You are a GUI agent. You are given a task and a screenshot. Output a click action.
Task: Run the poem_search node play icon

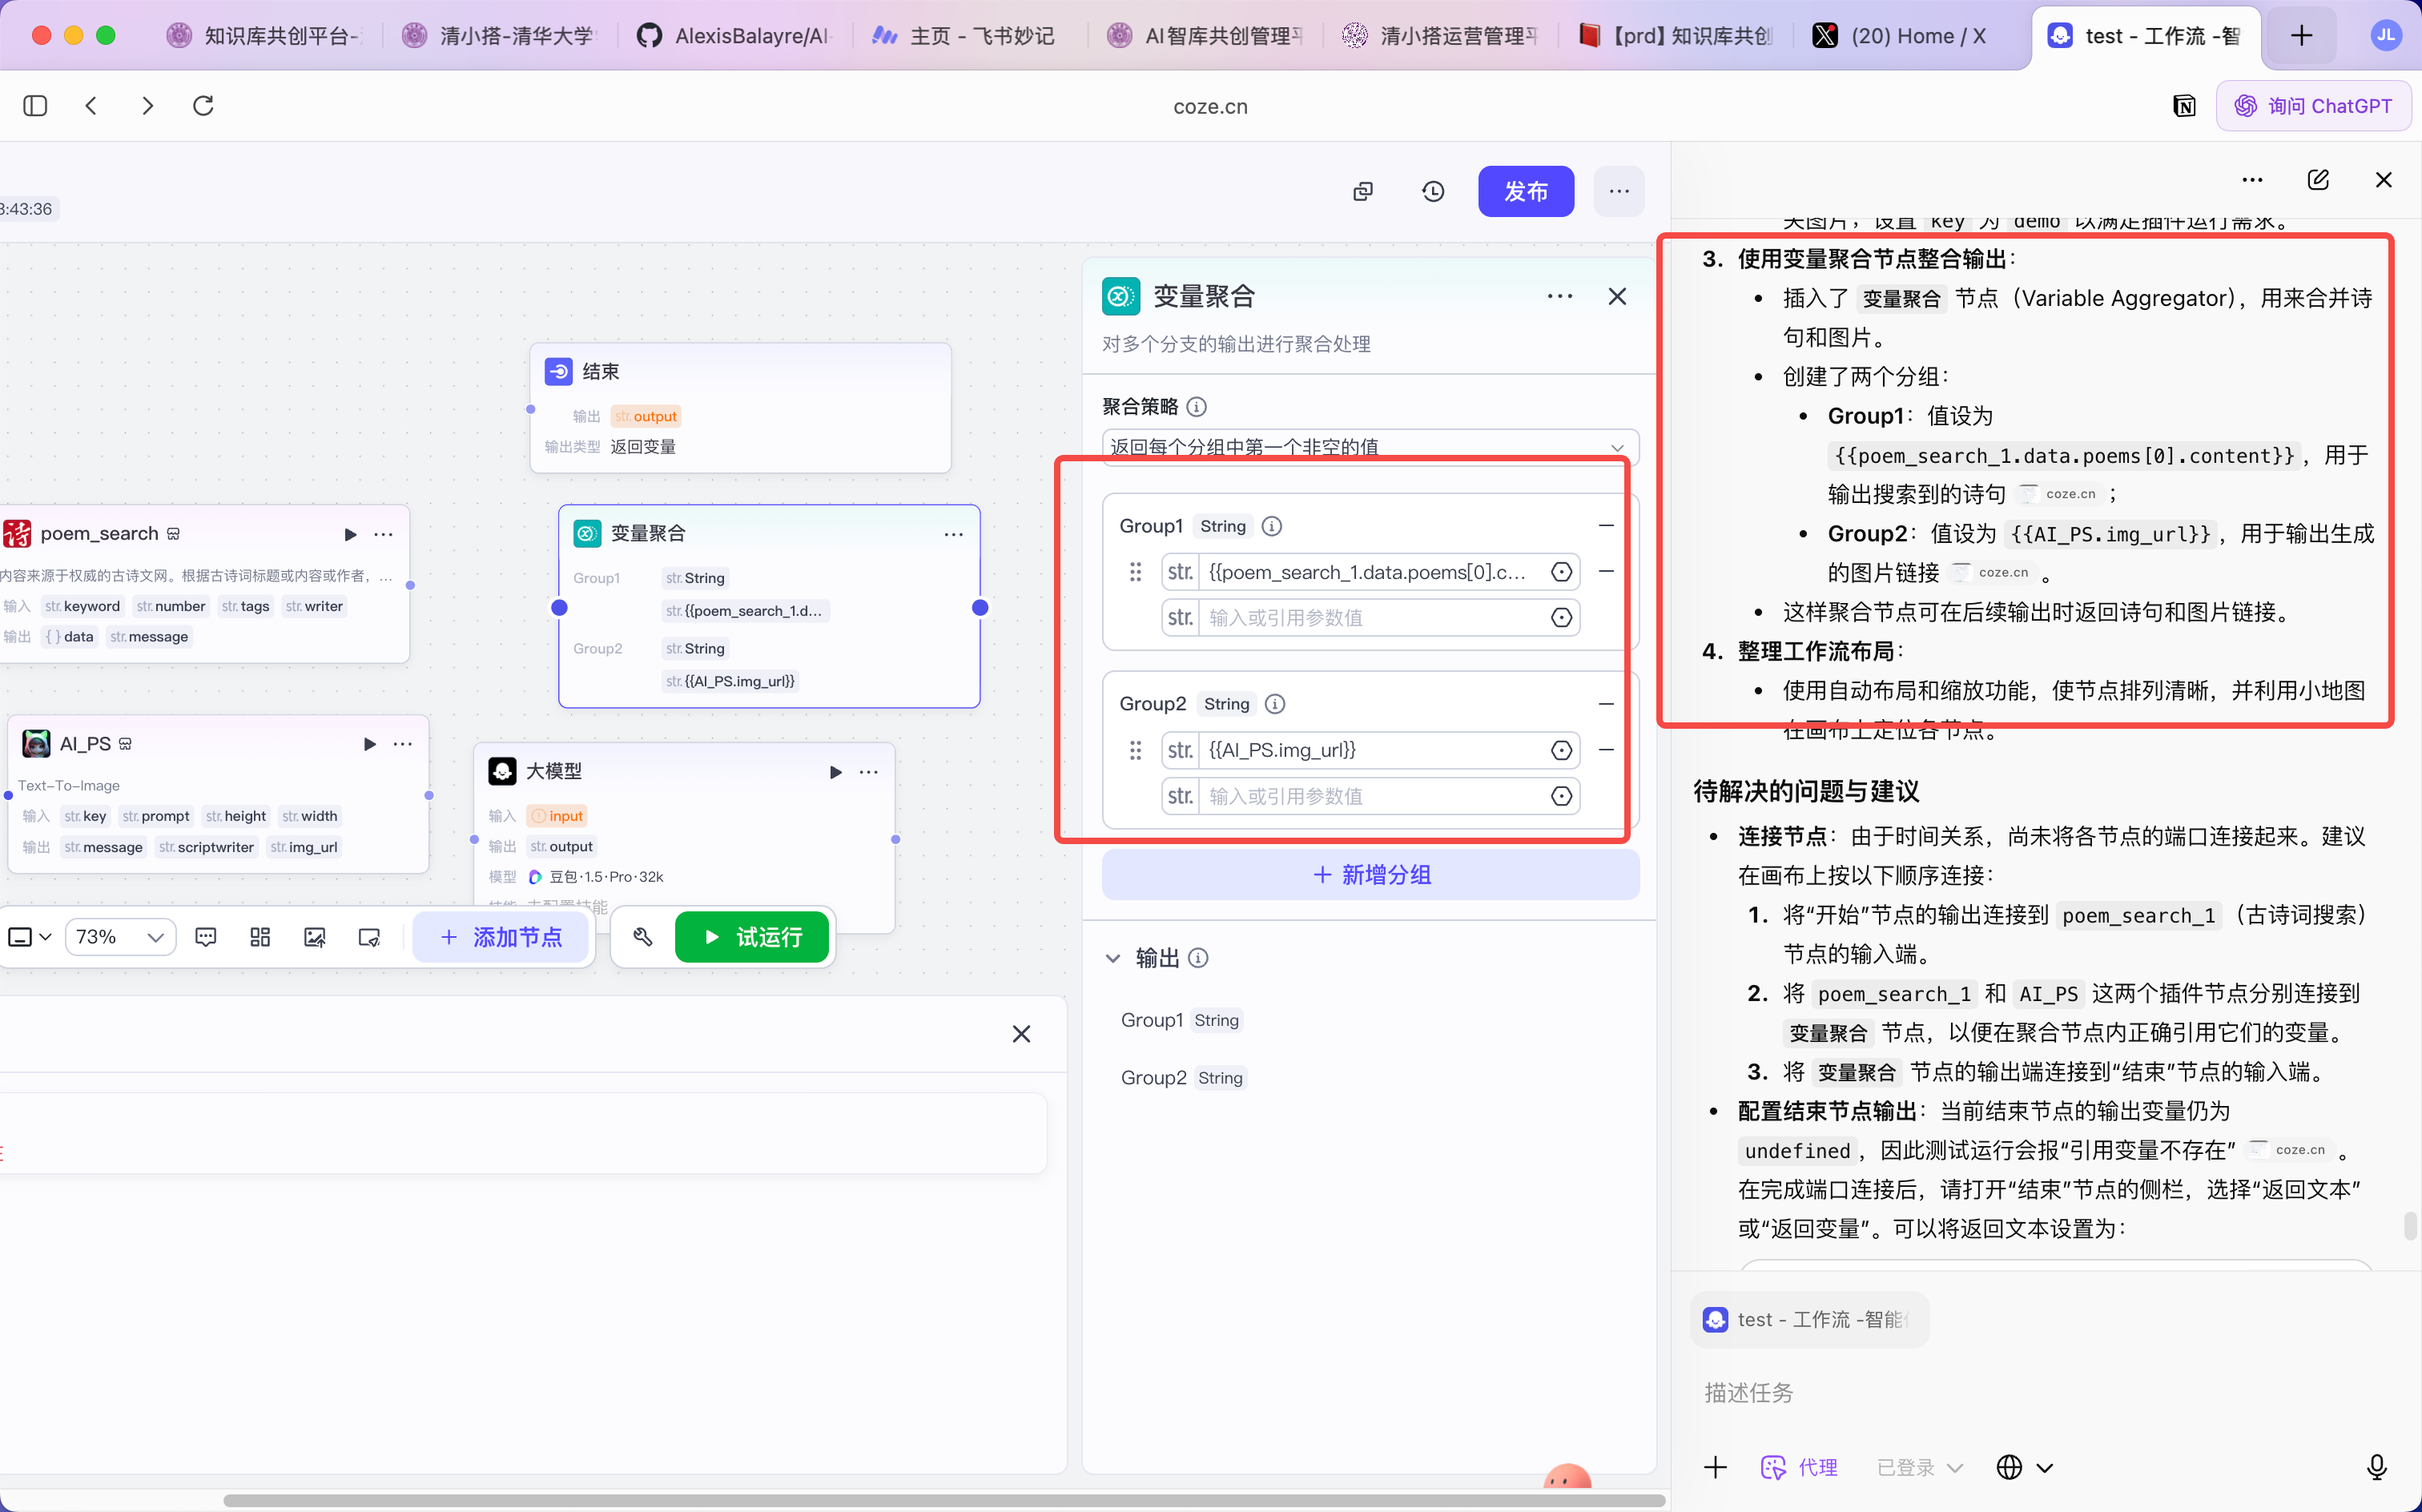click(x=350, y=534)
